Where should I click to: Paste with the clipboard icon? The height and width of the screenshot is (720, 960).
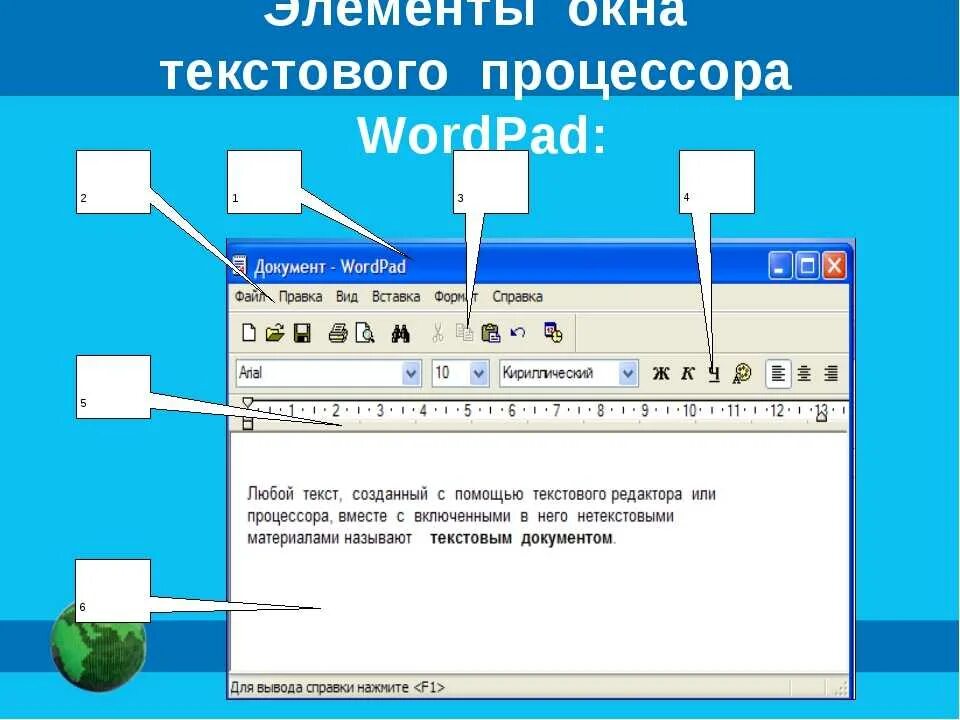click(491, 332)
